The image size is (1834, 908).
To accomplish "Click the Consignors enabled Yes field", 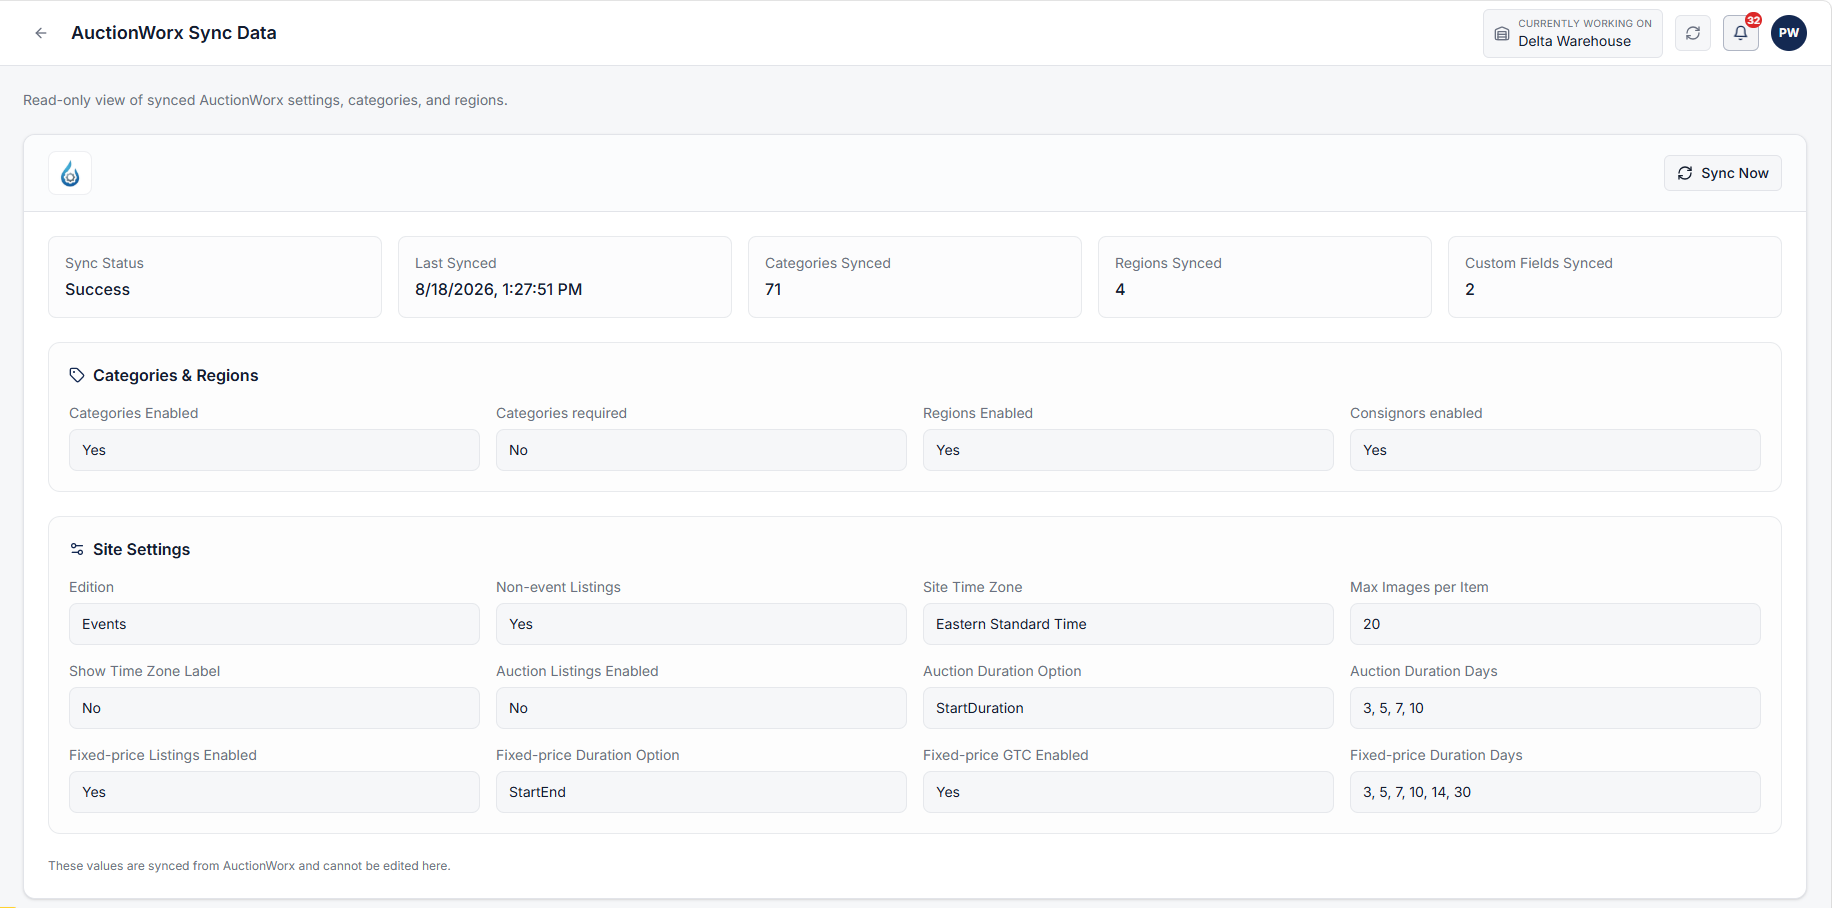I will click(1555, 450).
